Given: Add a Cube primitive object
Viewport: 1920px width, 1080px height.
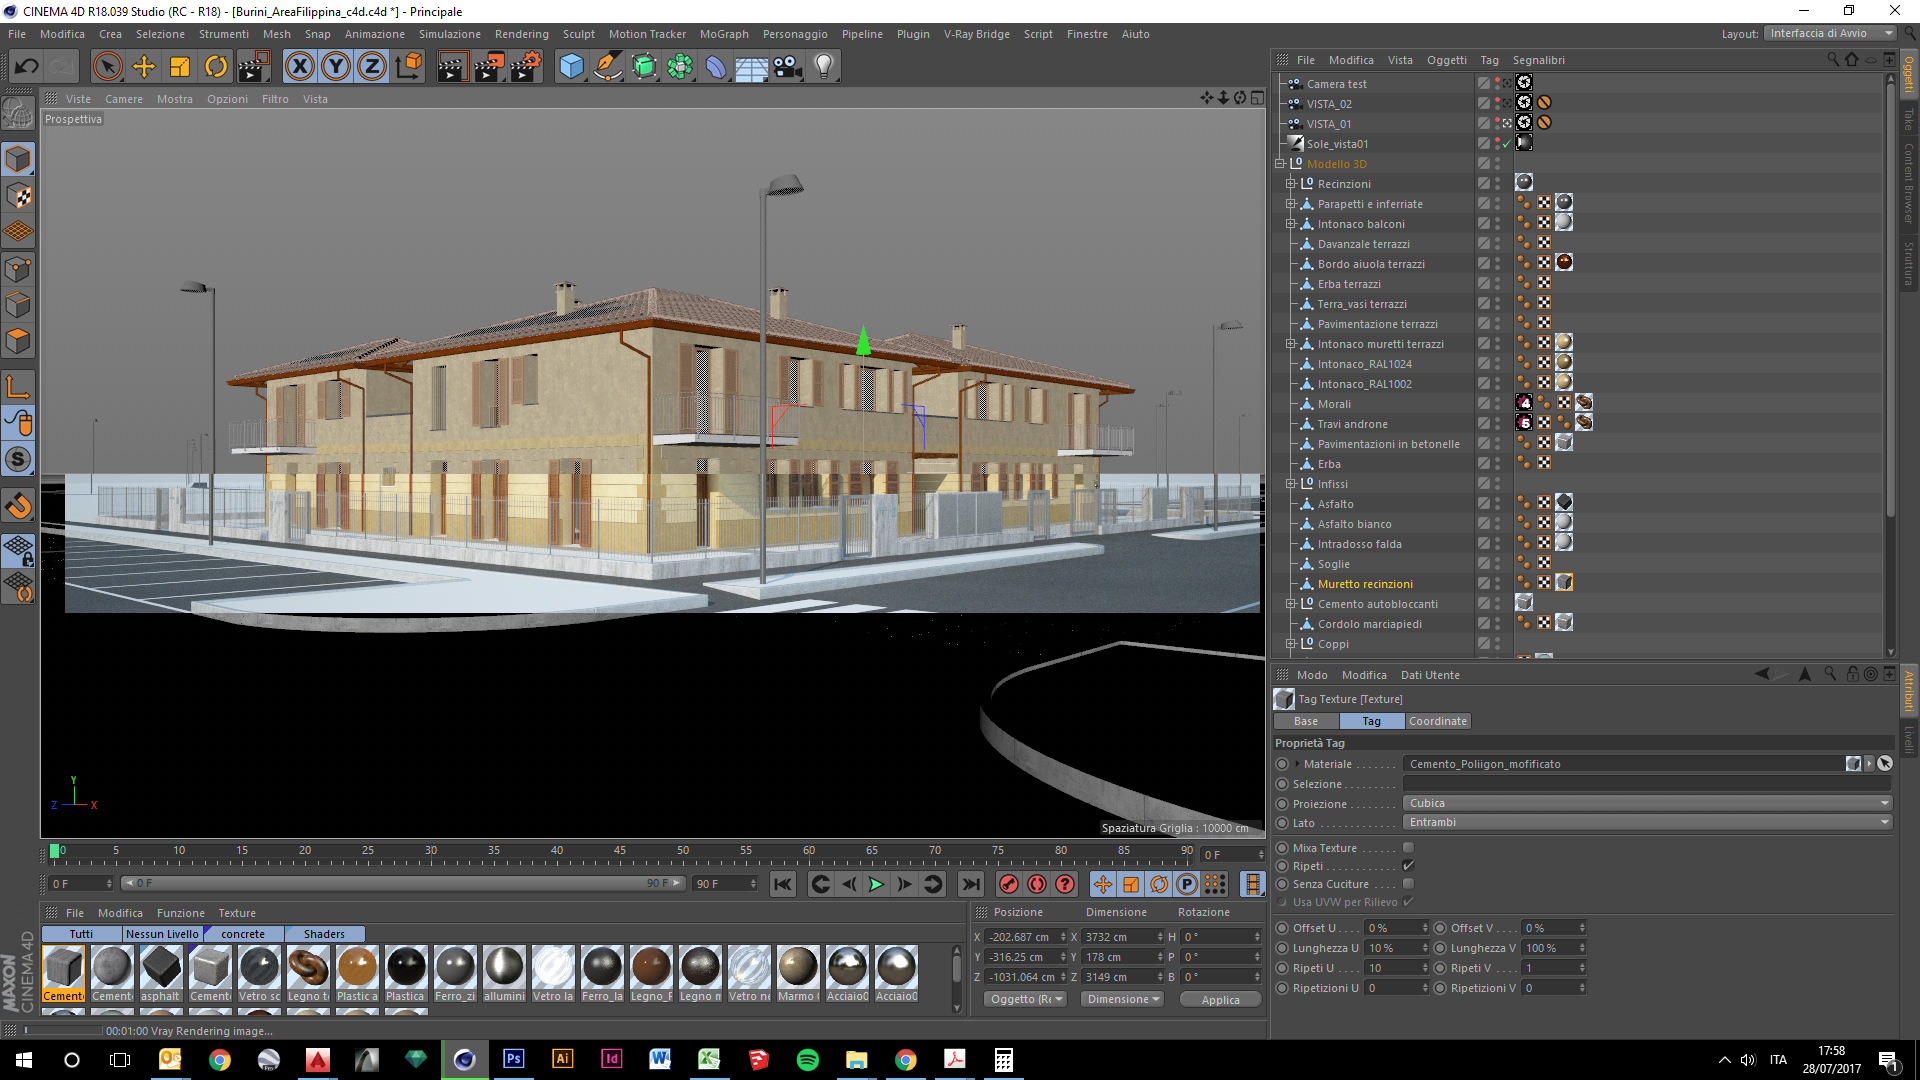Looking at the screenshot, I should coord(571,67).
